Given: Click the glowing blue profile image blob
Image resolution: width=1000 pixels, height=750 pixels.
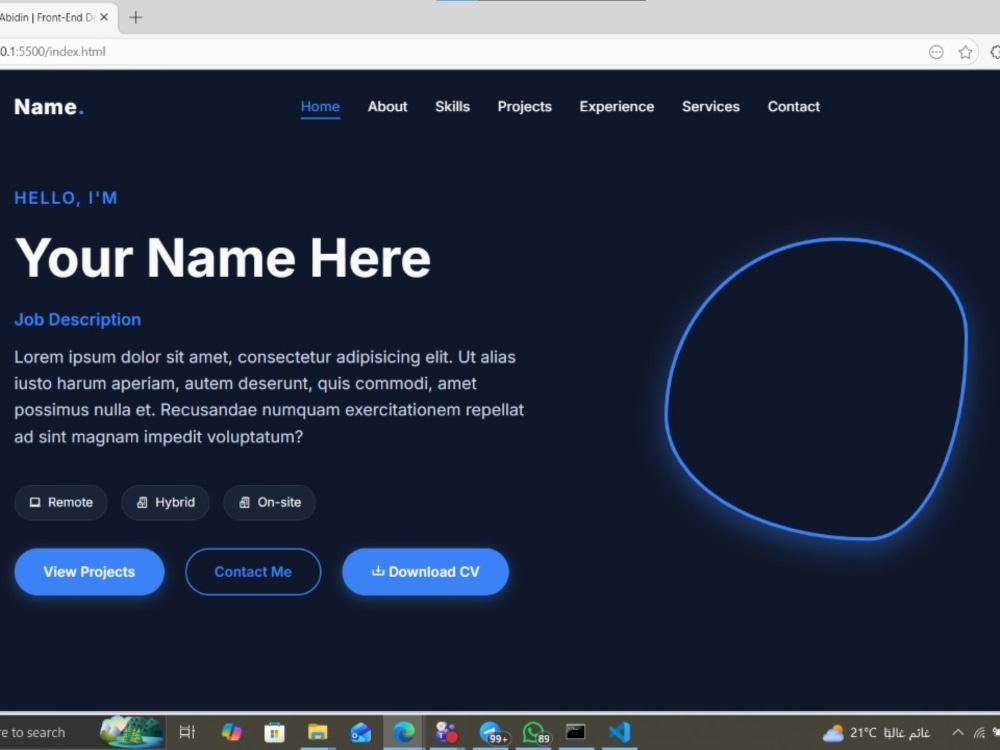Looking at the screenshot, I should 816,389.
